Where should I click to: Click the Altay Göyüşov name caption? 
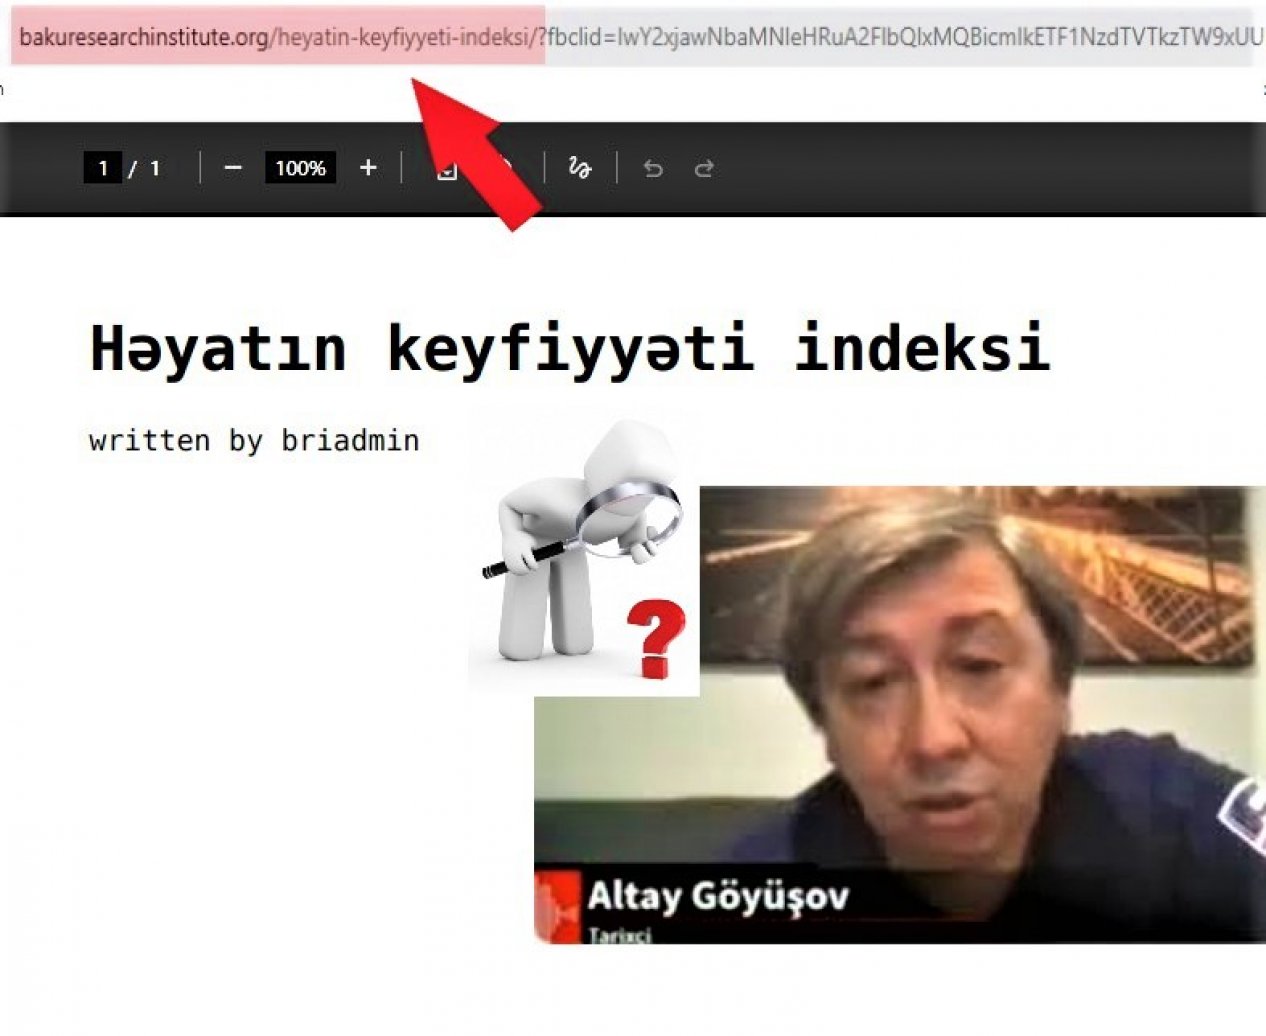[x=717, y=895]
